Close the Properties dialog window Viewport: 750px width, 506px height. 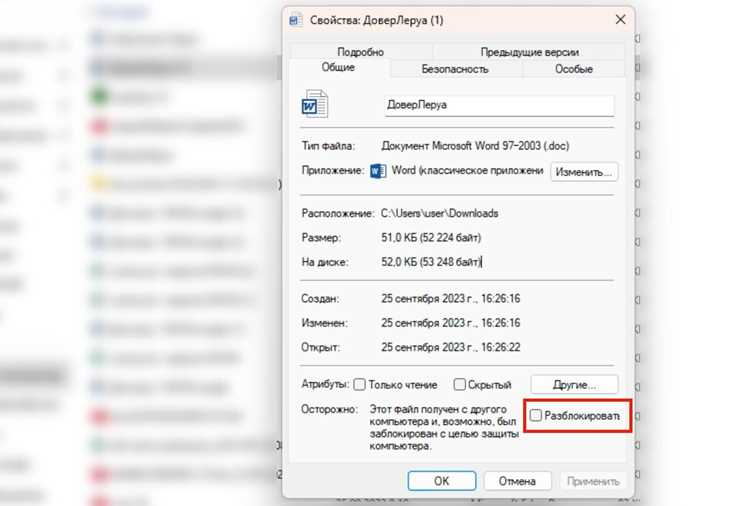pyautogui.click(x=620, y=20)
